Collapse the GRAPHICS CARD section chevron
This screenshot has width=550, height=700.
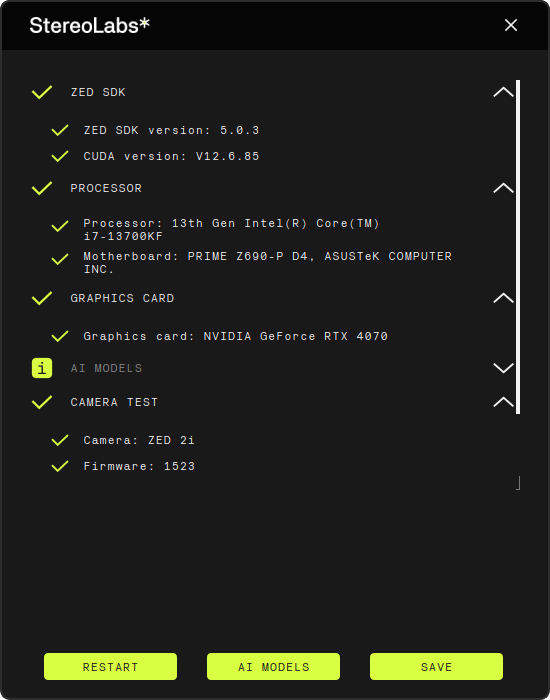click(x=504, y=298)
